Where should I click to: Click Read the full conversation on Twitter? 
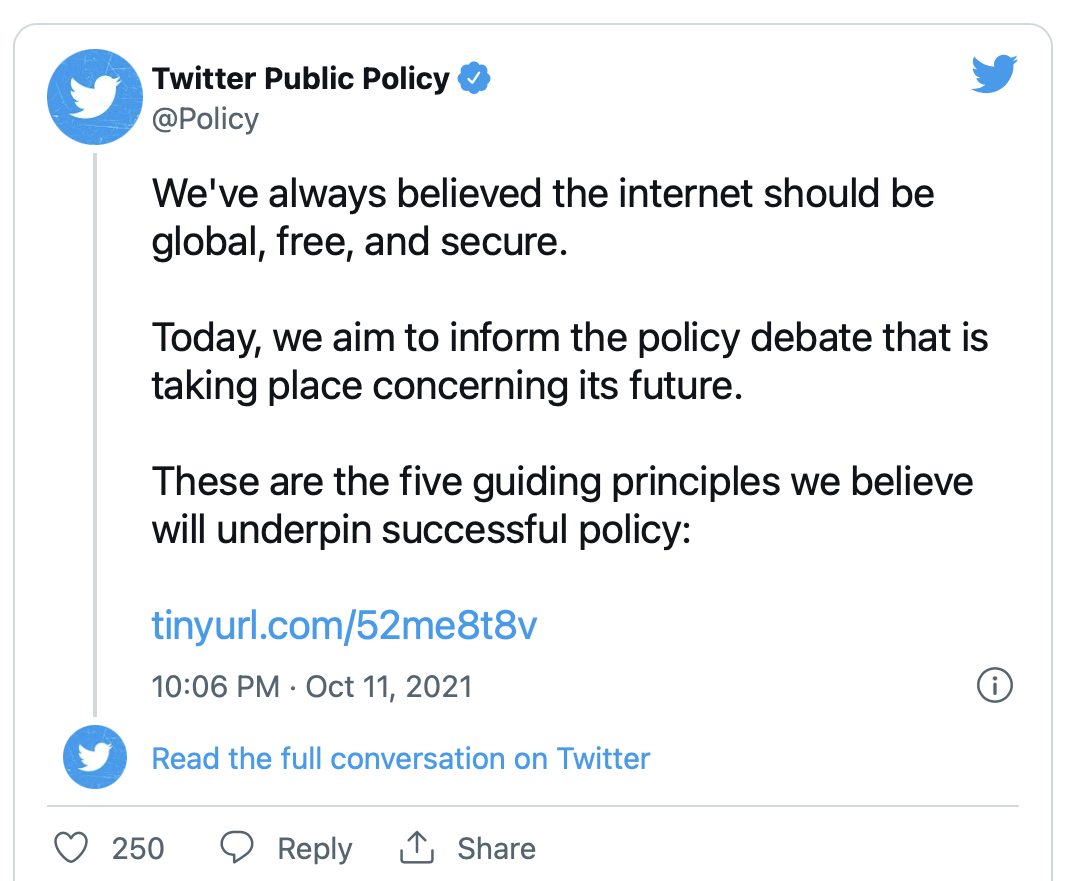tap(401, 759)
